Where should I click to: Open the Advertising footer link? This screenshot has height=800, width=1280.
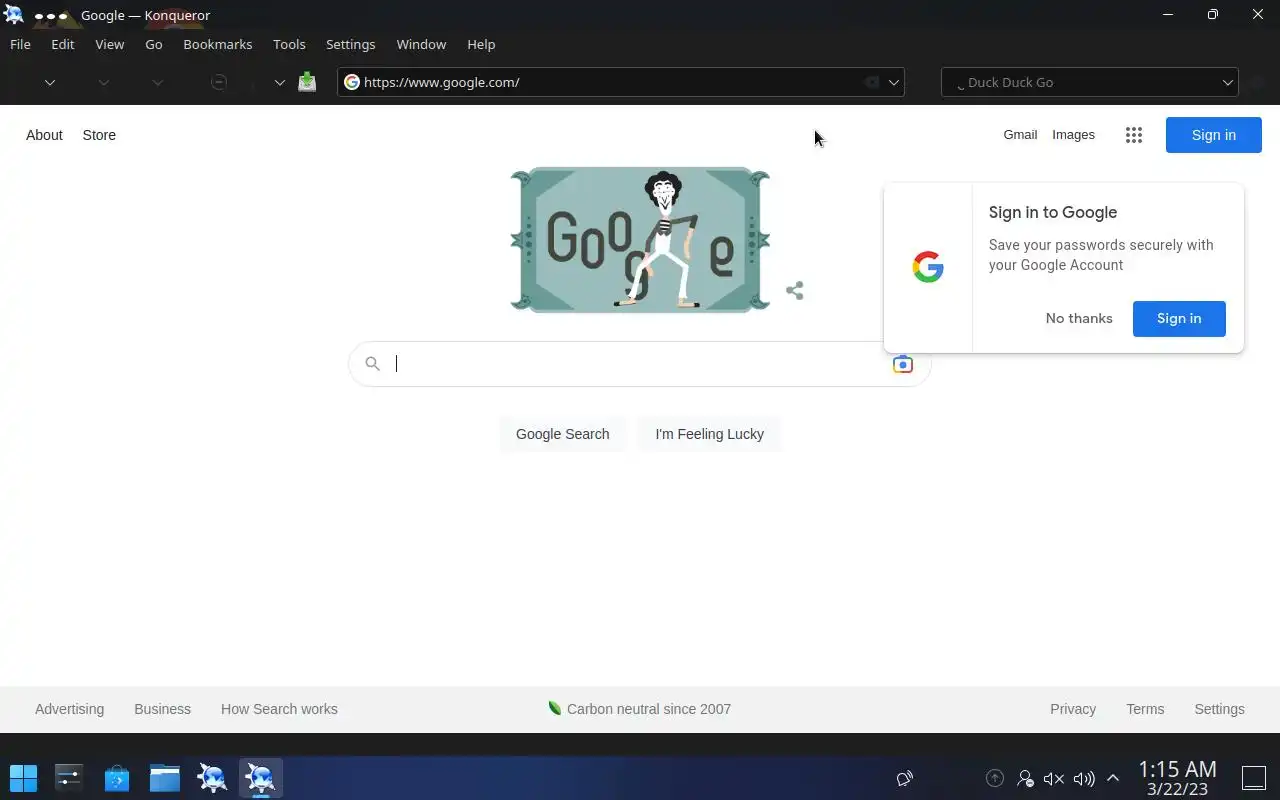pos(69,709)
